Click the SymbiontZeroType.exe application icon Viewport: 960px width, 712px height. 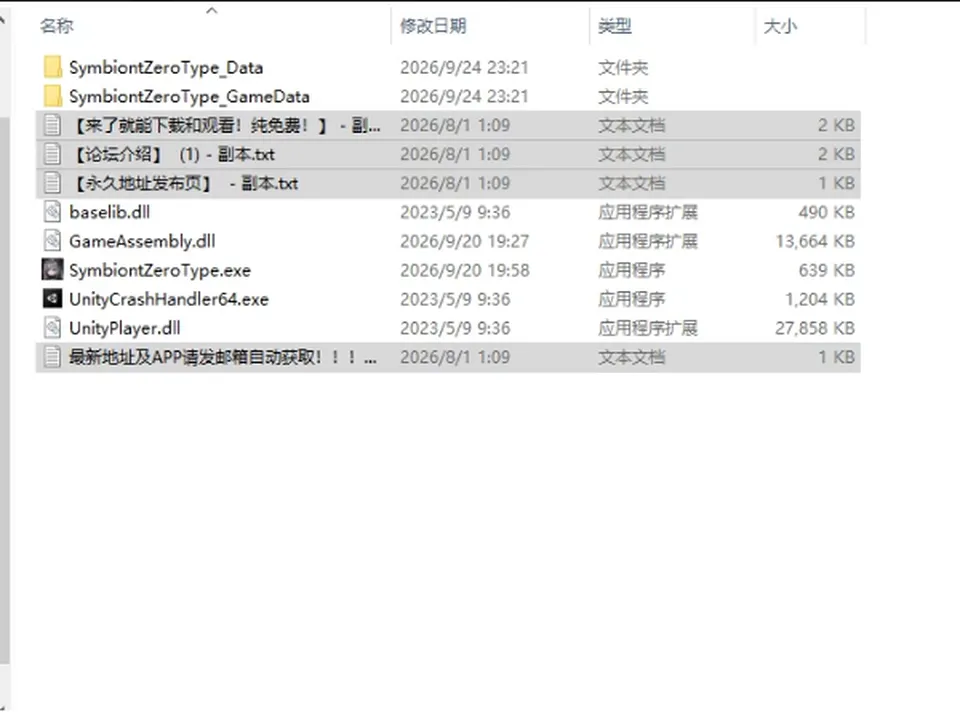[x=53, y=270]
